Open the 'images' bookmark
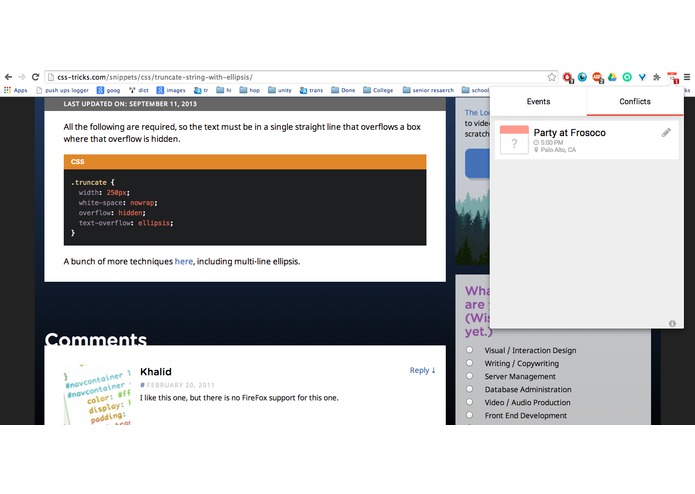Image resolution: width=695 pixels, height=494 pixels. tap(171, 90)
